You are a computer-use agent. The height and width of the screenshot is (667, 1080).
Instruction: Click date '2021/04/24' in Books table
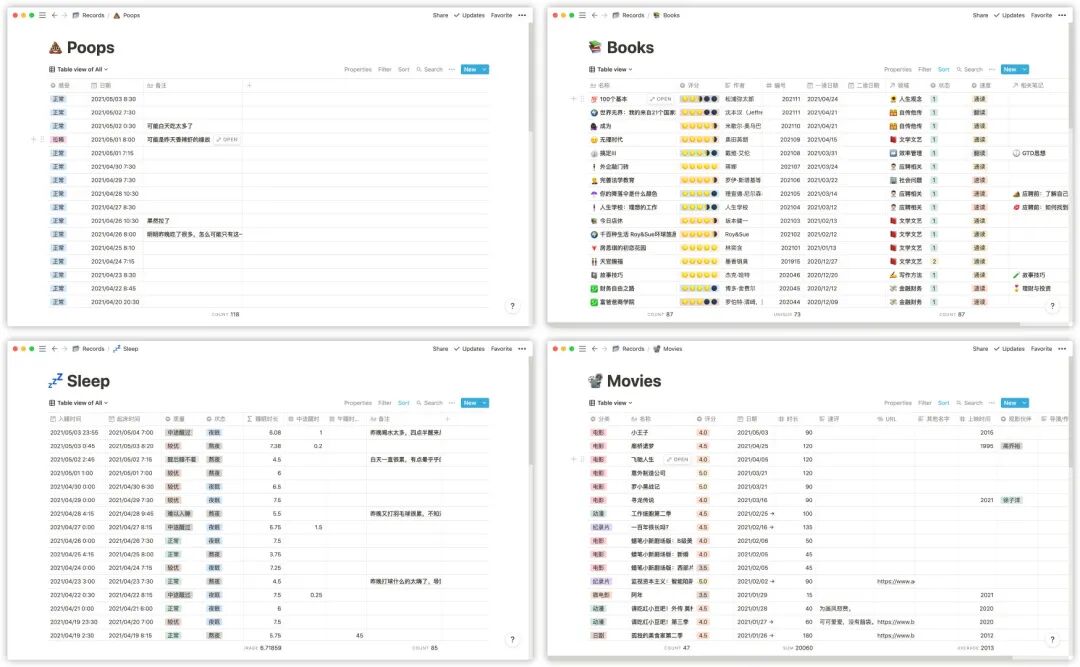click(822, 99)
